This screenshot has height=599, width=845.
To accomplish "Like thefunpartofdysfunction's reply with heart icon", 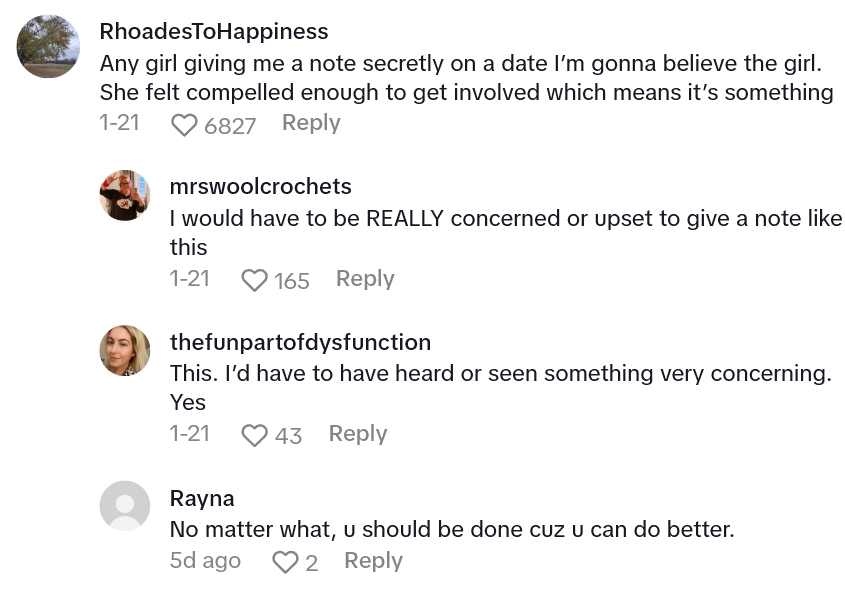I will coord(255,436).
